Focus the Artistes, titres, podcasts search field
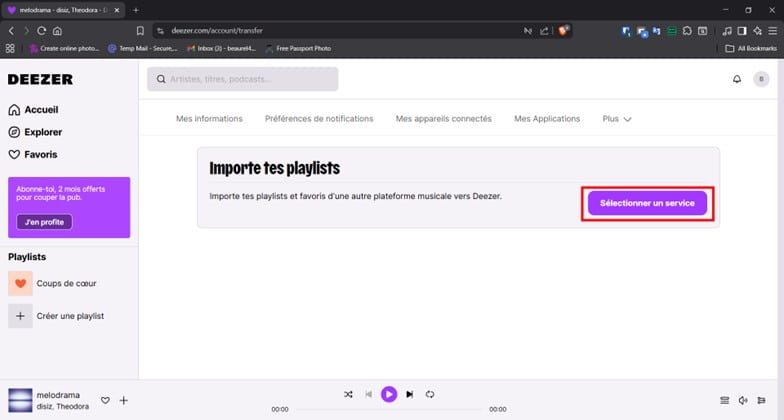 click(x=242, y=79)
